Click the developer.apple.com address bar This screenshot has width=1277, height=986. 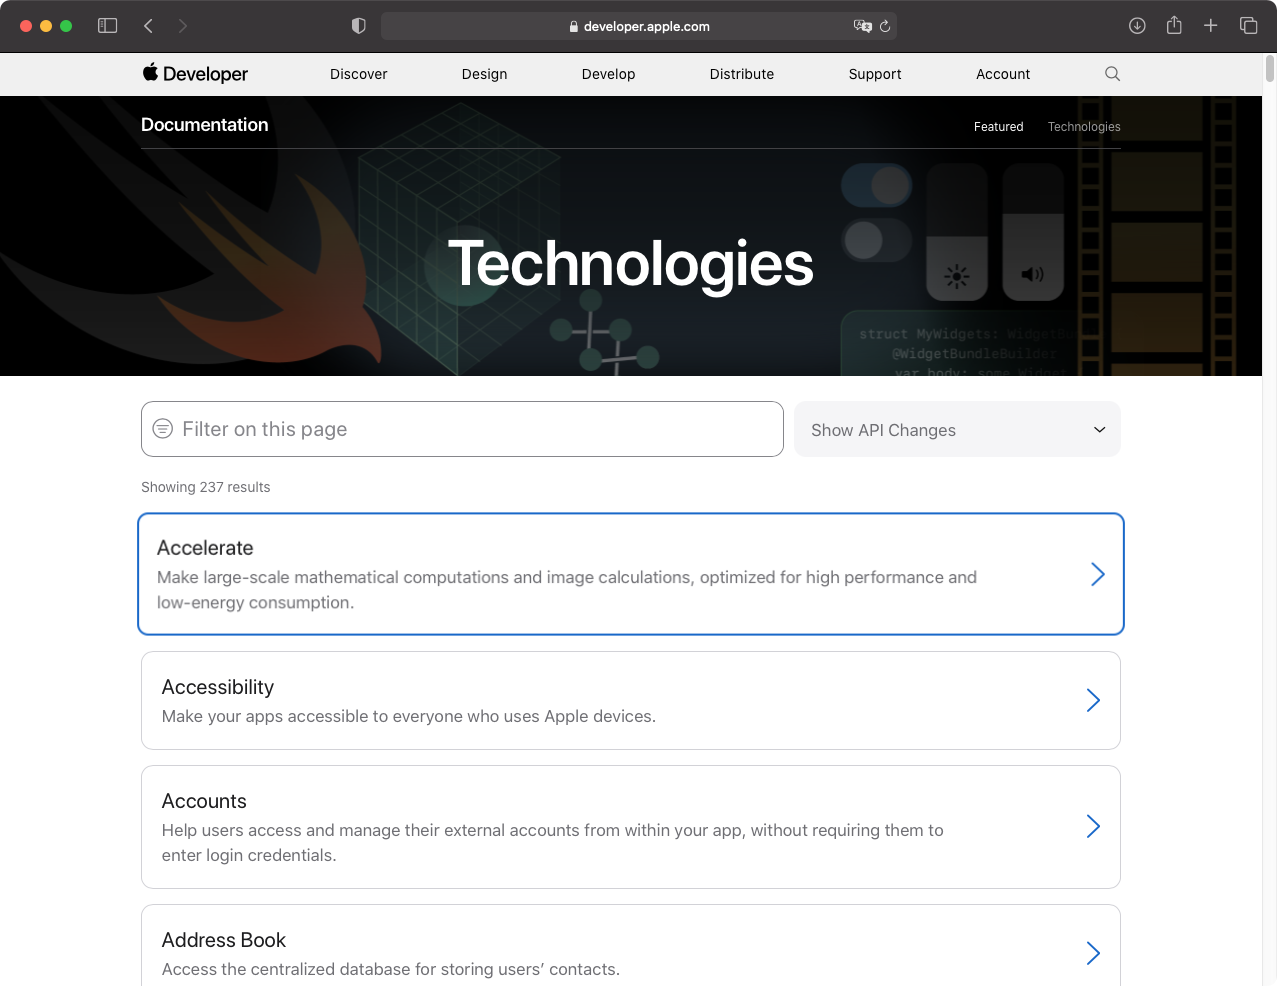click(x=638, y=26)
